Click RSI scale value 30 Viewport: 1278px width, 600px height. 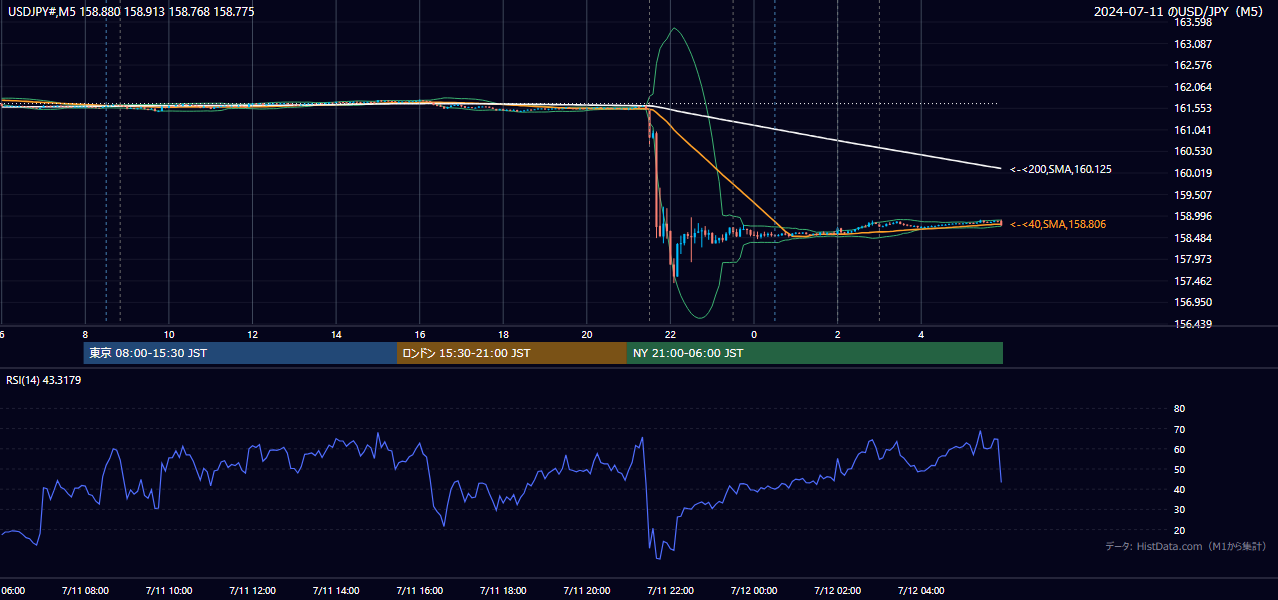pos(1179,510)
